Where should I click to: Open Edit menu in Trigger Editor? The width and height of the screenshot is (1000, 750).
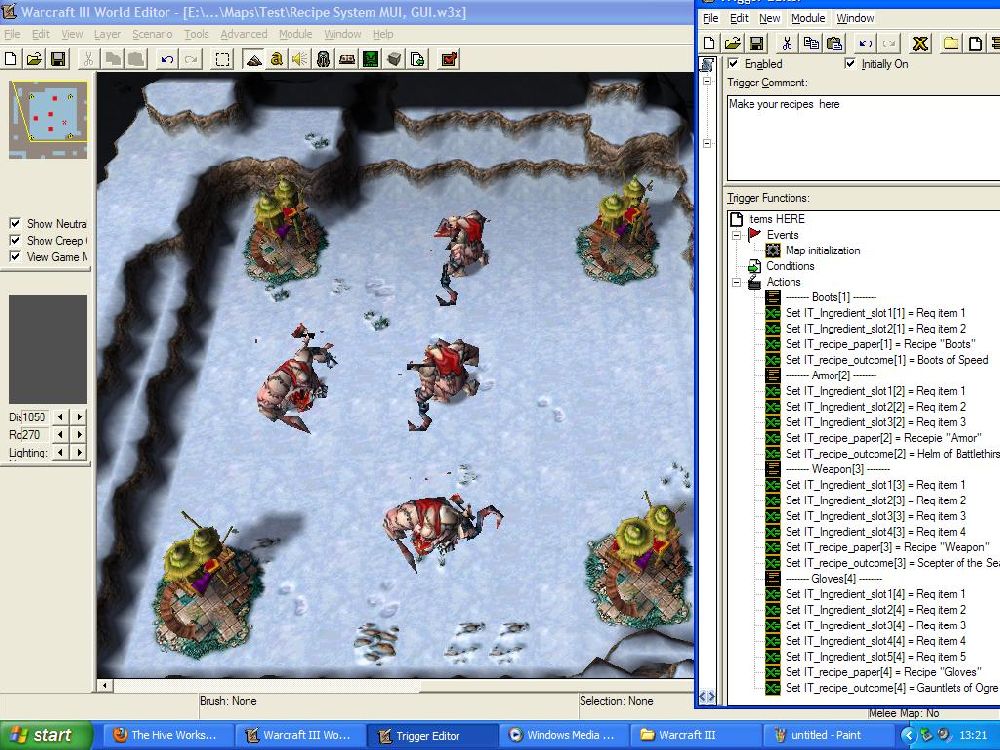click(739, 18)
